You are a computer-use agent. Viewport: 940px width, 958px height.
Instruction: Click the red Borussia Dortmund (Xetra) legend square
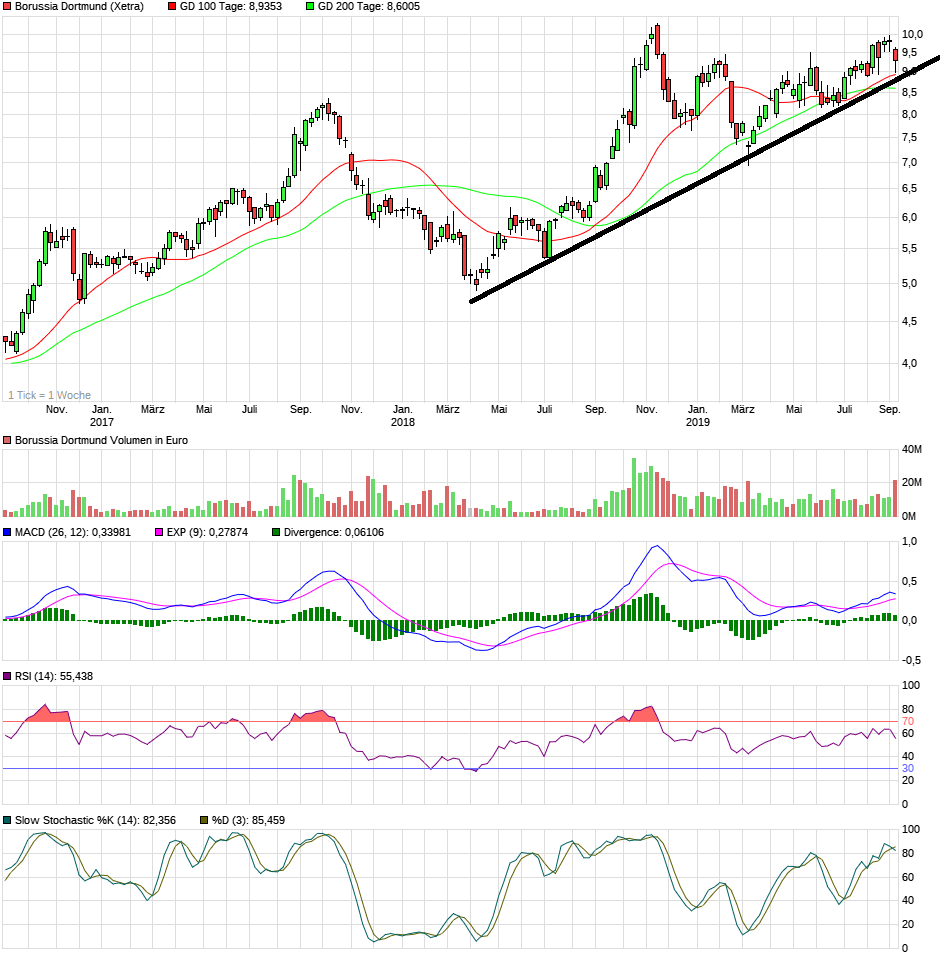click(7, 7)
